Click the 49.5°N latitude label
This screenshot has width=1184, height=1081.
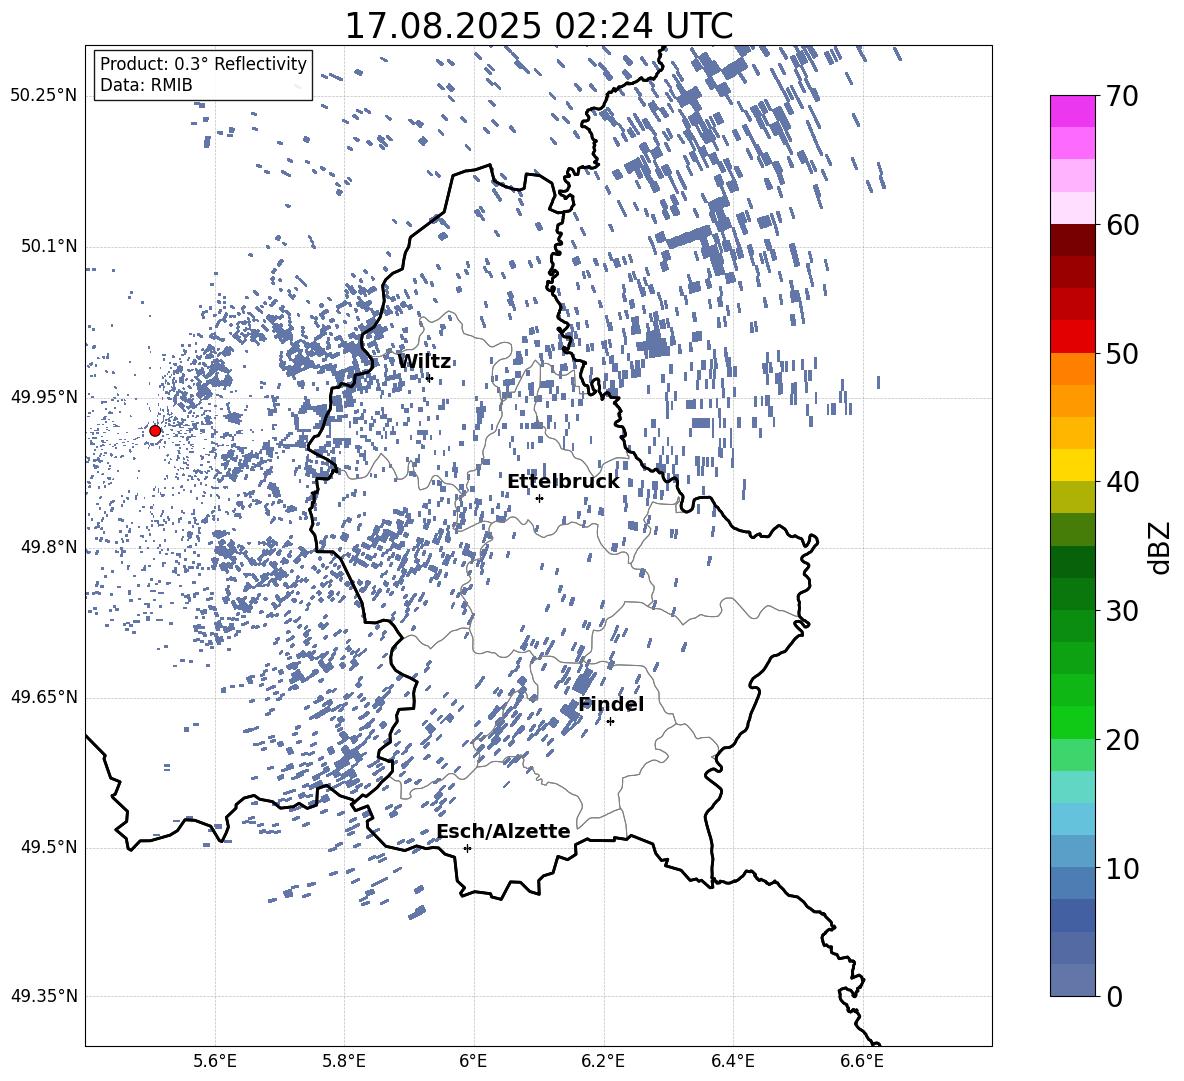pyautogui.click(x=49, y=847)
